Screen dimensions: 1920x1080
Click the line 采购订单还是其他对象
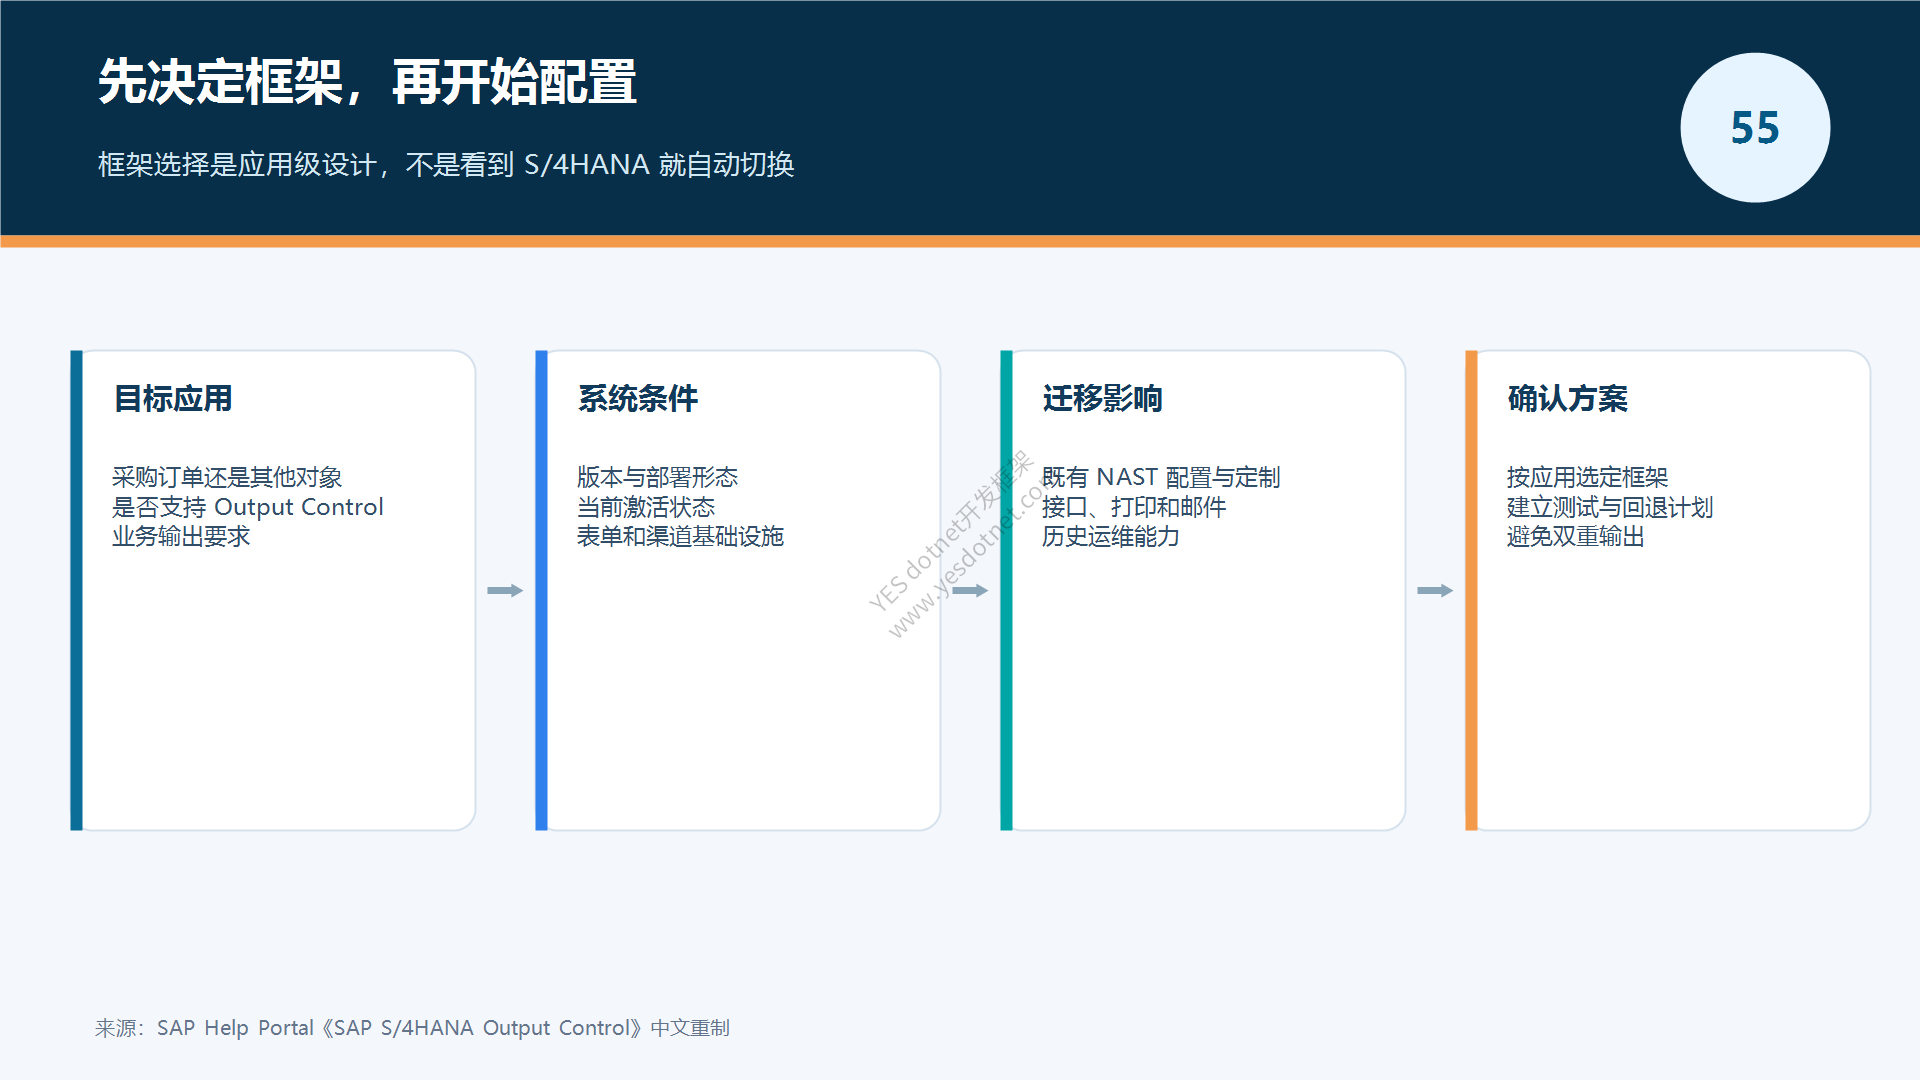click(x=227, y=477)
